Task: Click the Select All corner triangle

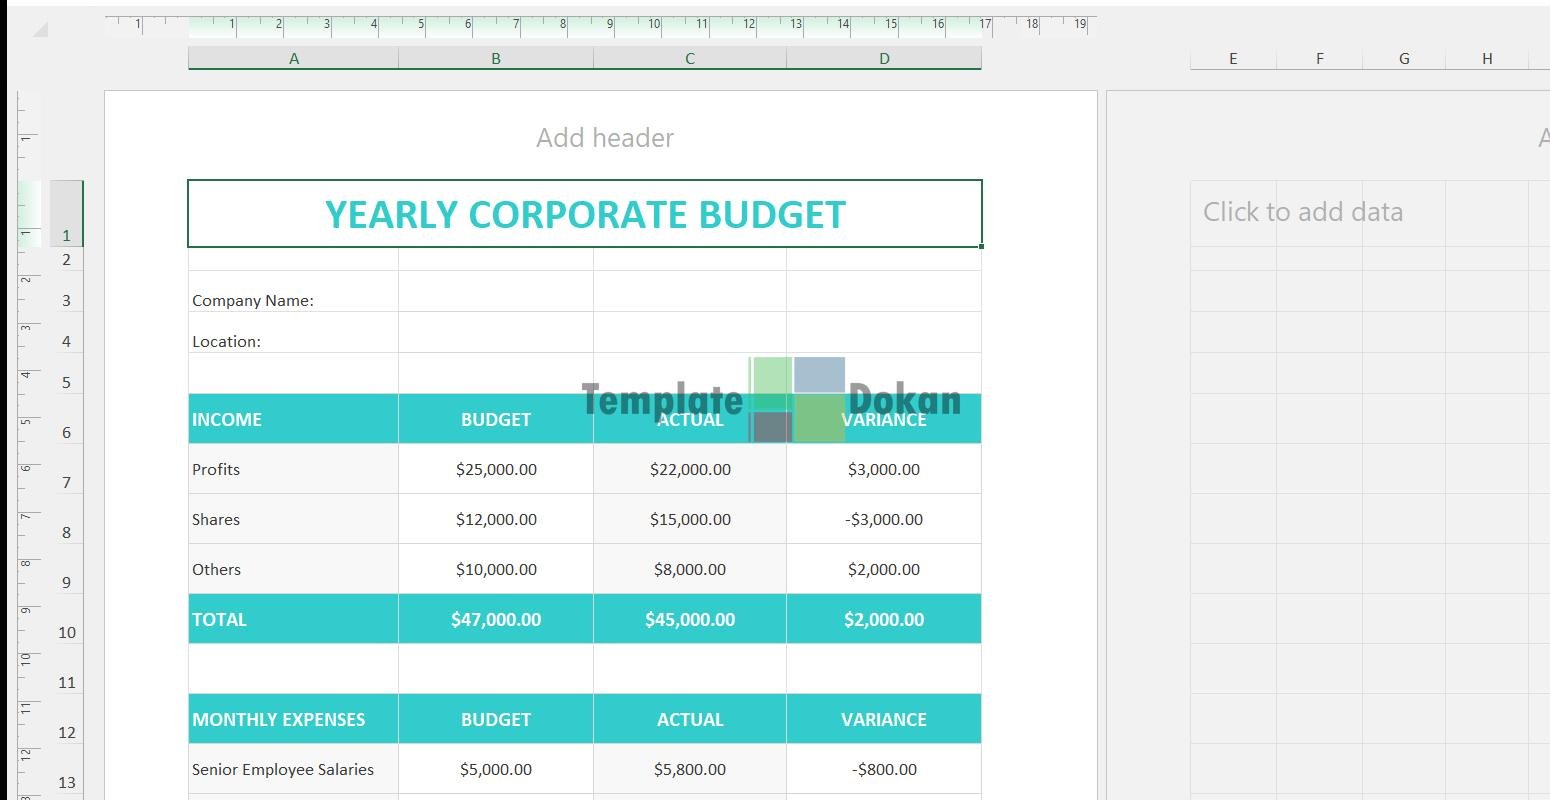Action: pos(40,29)
